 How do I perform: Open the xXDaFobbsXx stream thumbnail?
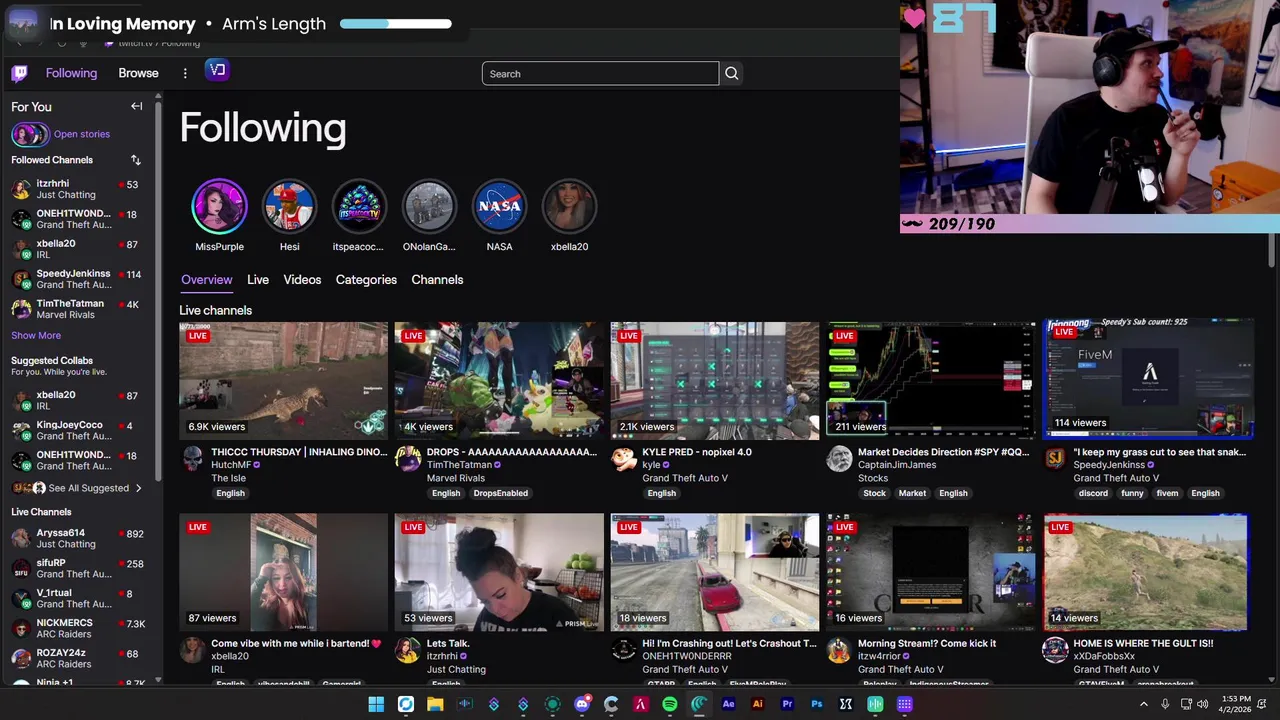[1147, 572]
